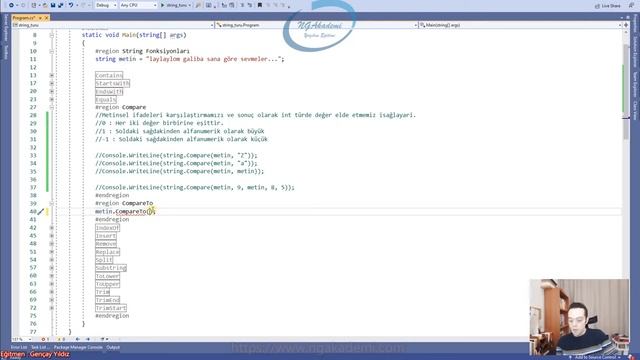Click the Save file icon
This screenshot has width=640, height=360.
(53, 5)
